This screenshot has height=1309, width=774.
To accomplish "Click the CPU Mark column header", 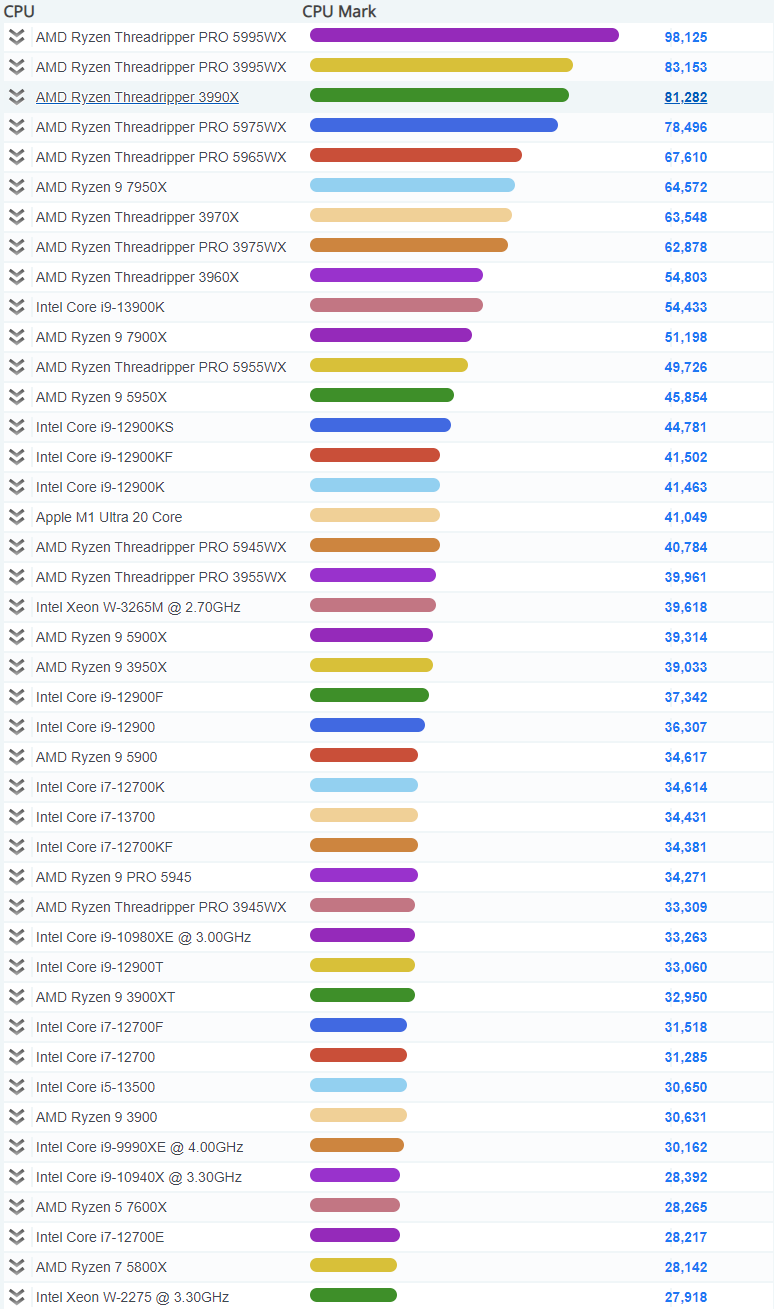I will [x=339, y=11].
